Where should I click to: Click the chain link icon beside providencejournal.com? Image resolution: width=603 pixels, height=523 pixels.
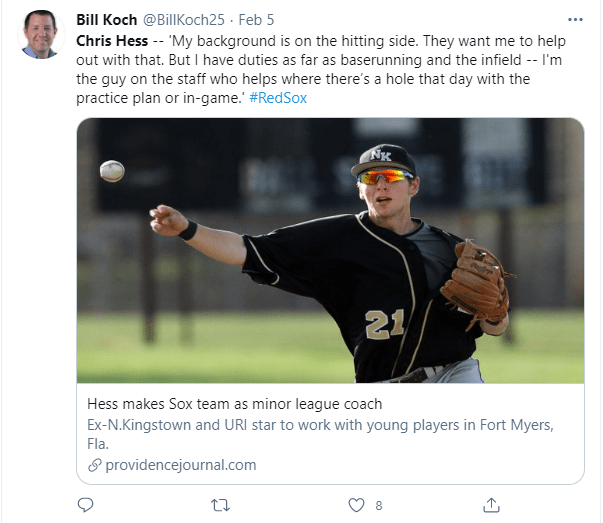tap(95, 465)
